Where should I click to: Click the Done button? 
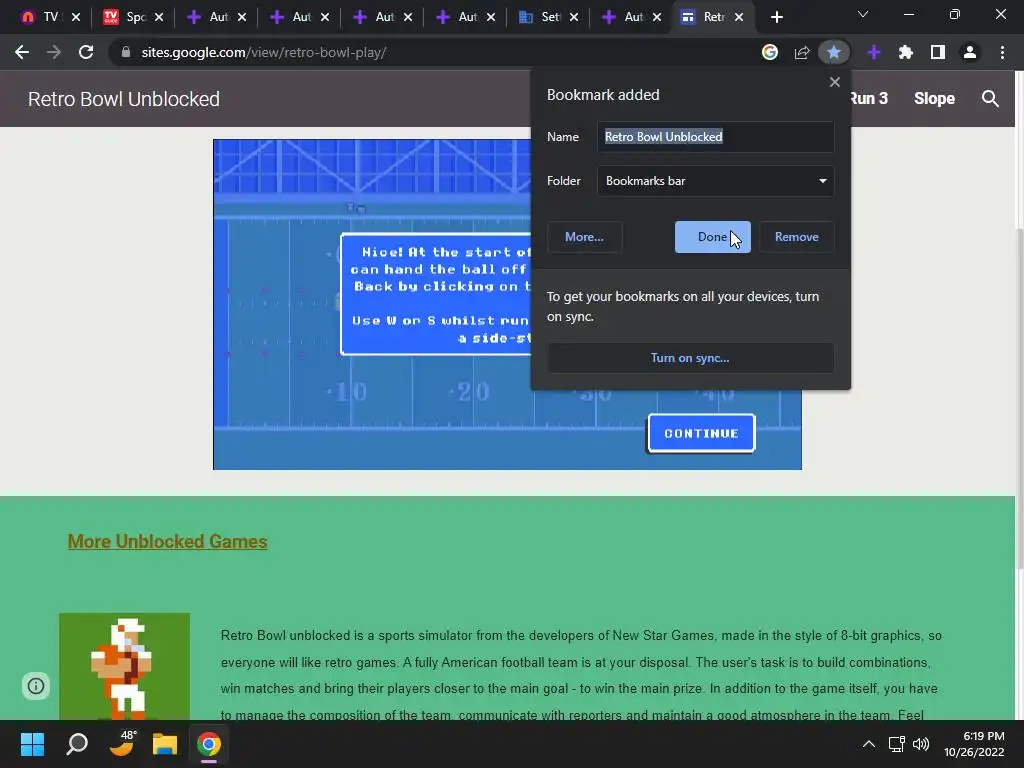(712, 237)
